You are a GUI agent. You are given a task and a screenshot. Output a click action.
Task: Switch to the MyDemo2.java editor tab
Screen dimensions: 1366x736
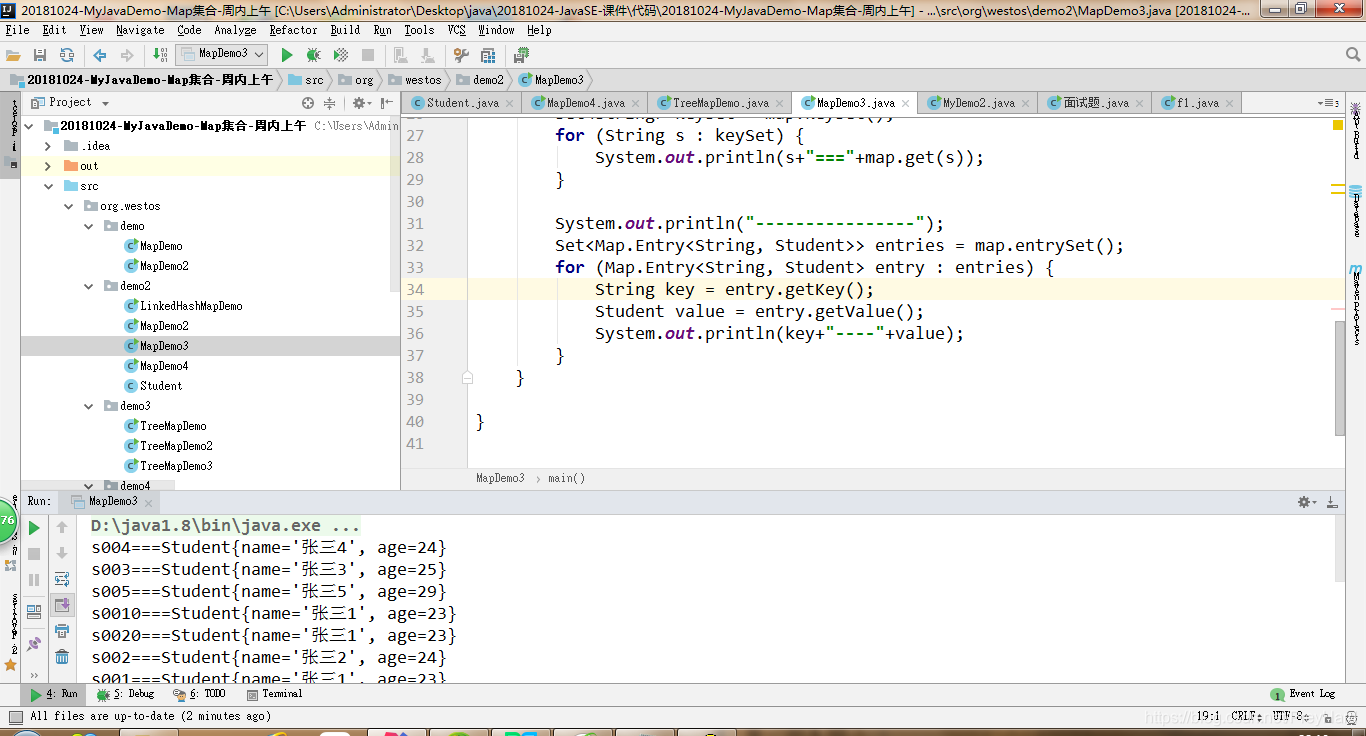coord(978,103)
